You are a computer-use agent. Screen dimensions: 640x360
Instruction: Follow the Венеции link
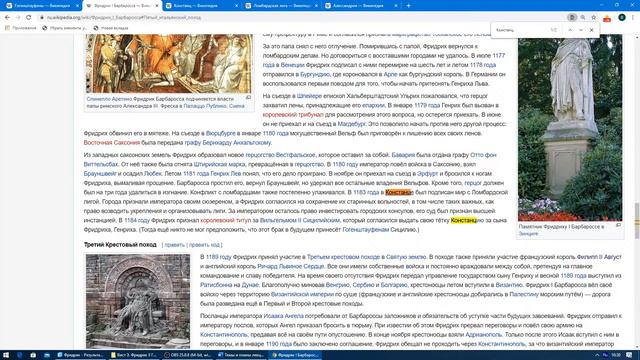(292, 65)
